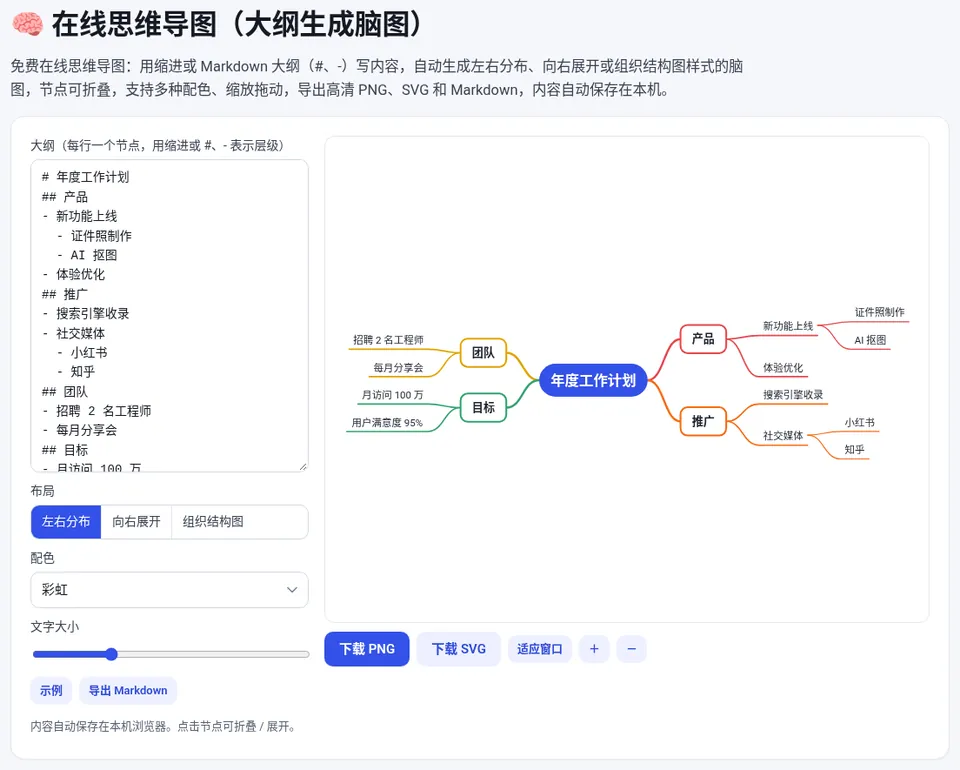Collapse the 团队 node in mind map
This screenshot has width=960, height=770.
pos(483,353)
